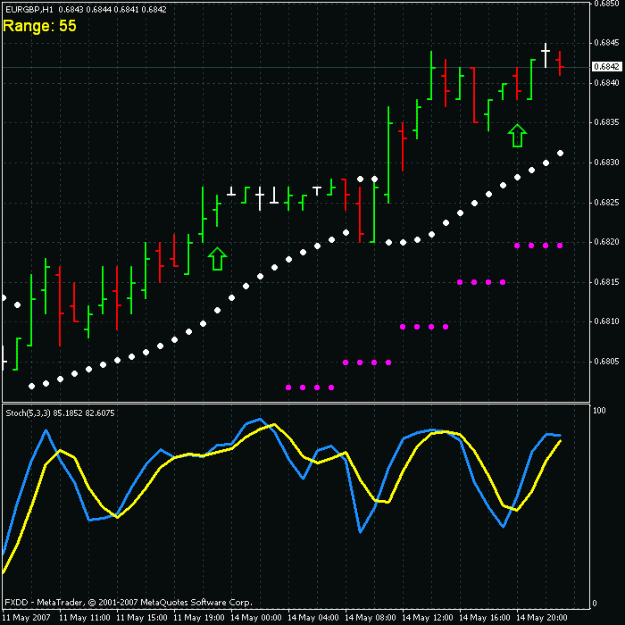625x625 pixels.
Task: Click the "14 May 16:00" time label
Action: (x=484, y=618)
